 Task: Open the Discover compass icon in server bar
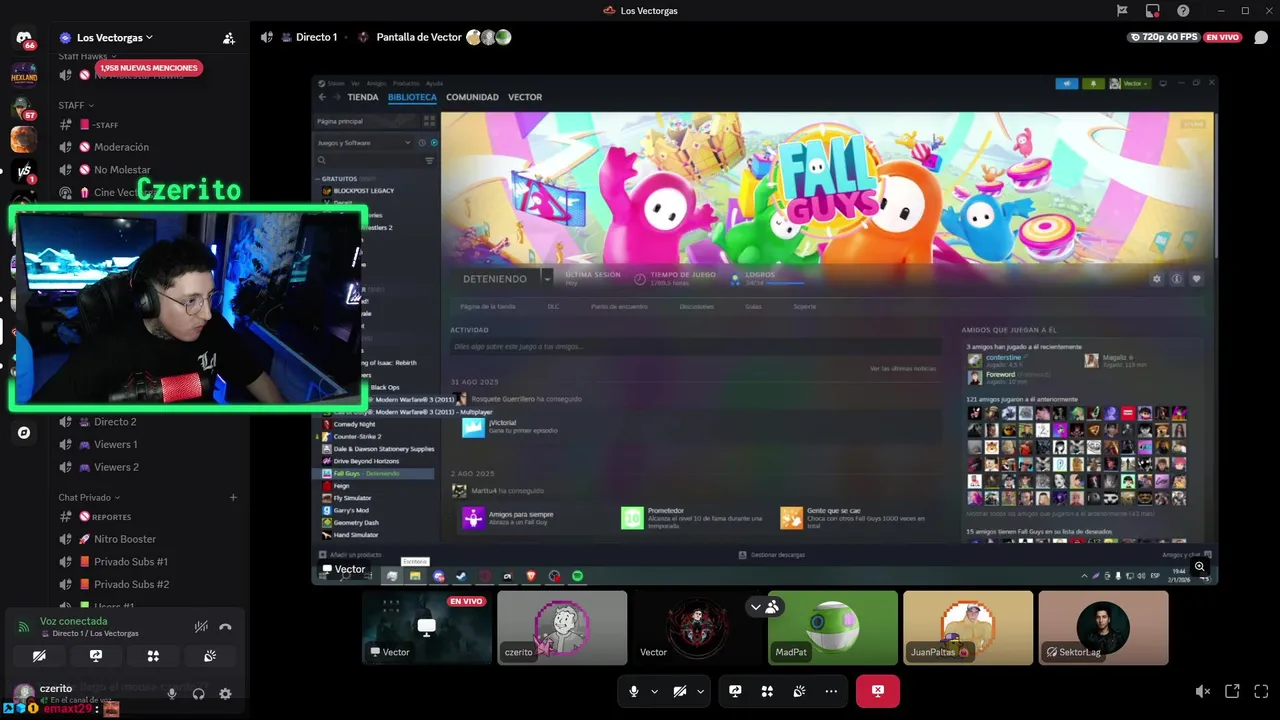(24, 433)
